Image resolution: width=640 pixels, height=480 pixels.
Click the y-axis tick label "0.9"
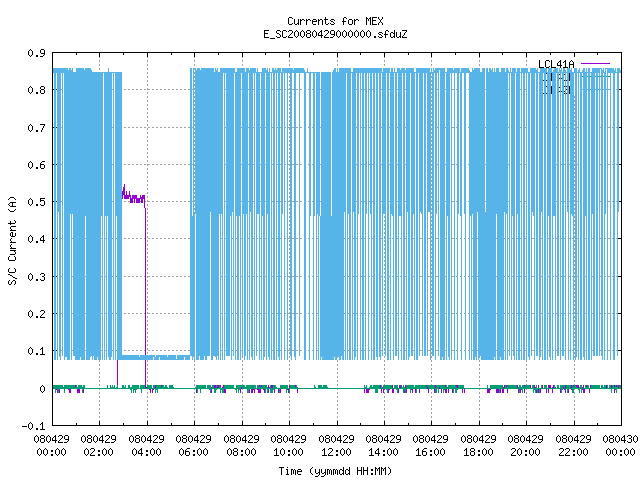click(36, 53)
